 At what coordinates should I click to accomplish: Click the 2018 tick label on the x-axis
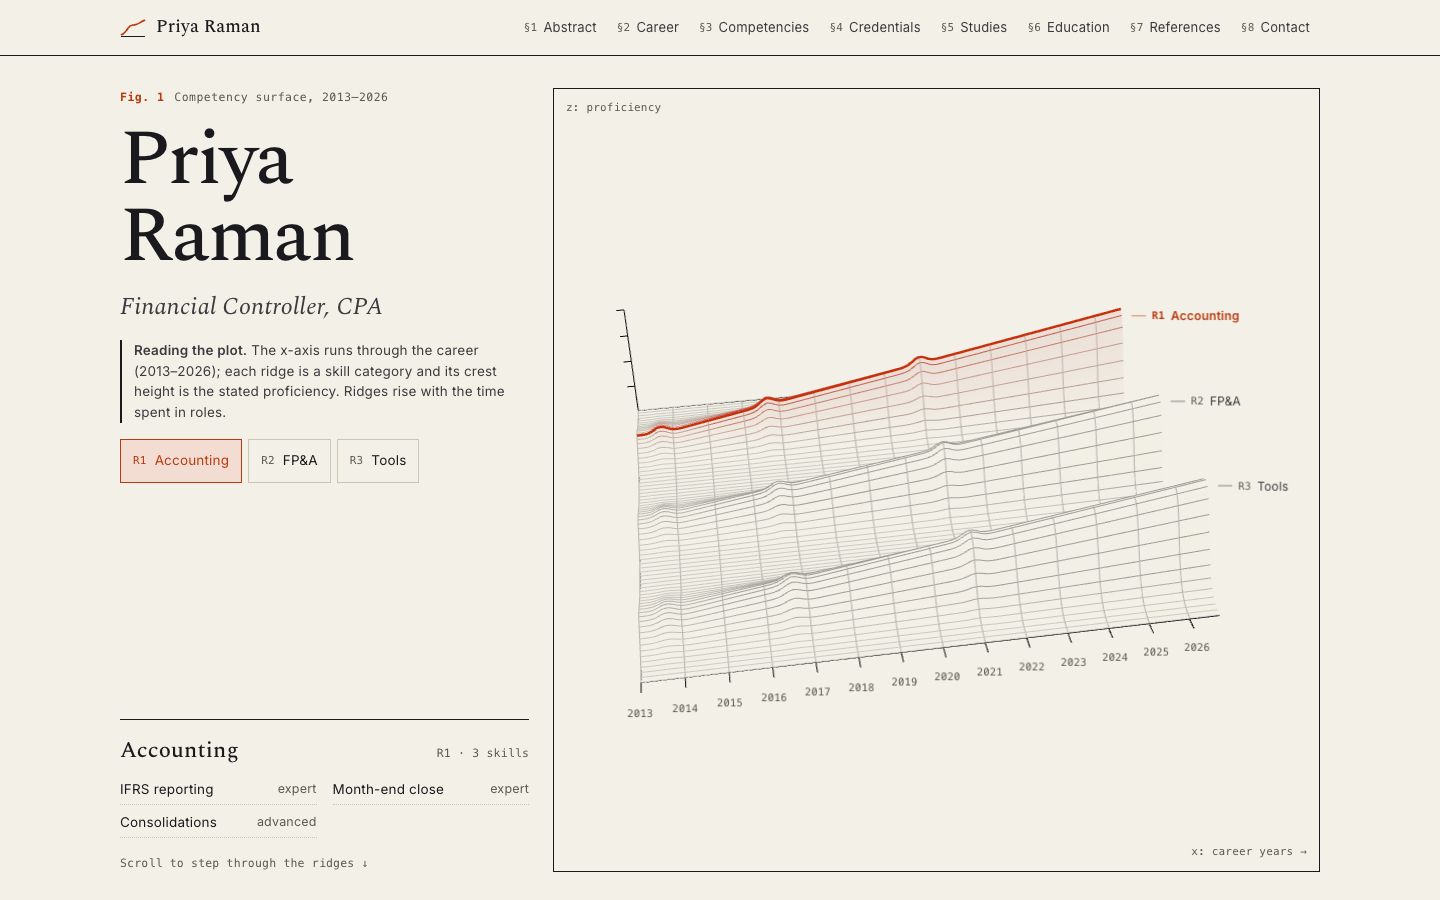[861, 688]
